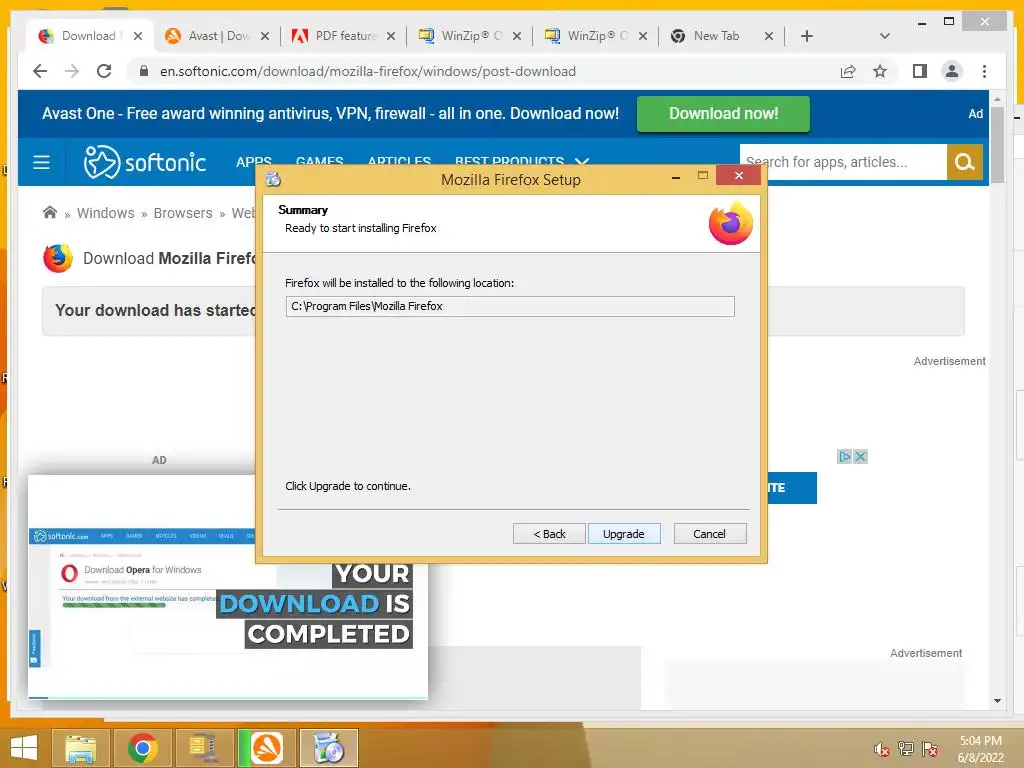Close the PDF features tab
Screen dimensions: 1024x768
pos(391,37)
